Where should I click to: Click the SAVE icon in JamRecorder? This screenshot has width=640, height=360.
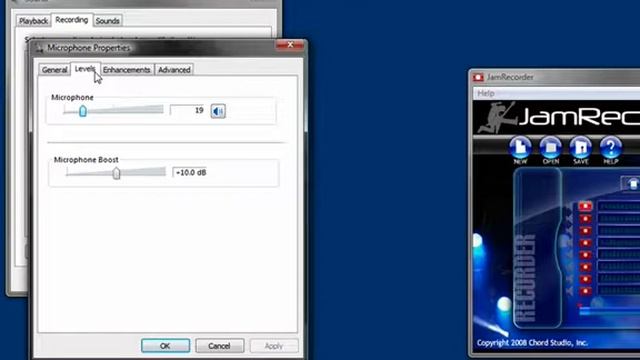pos(580,148)
